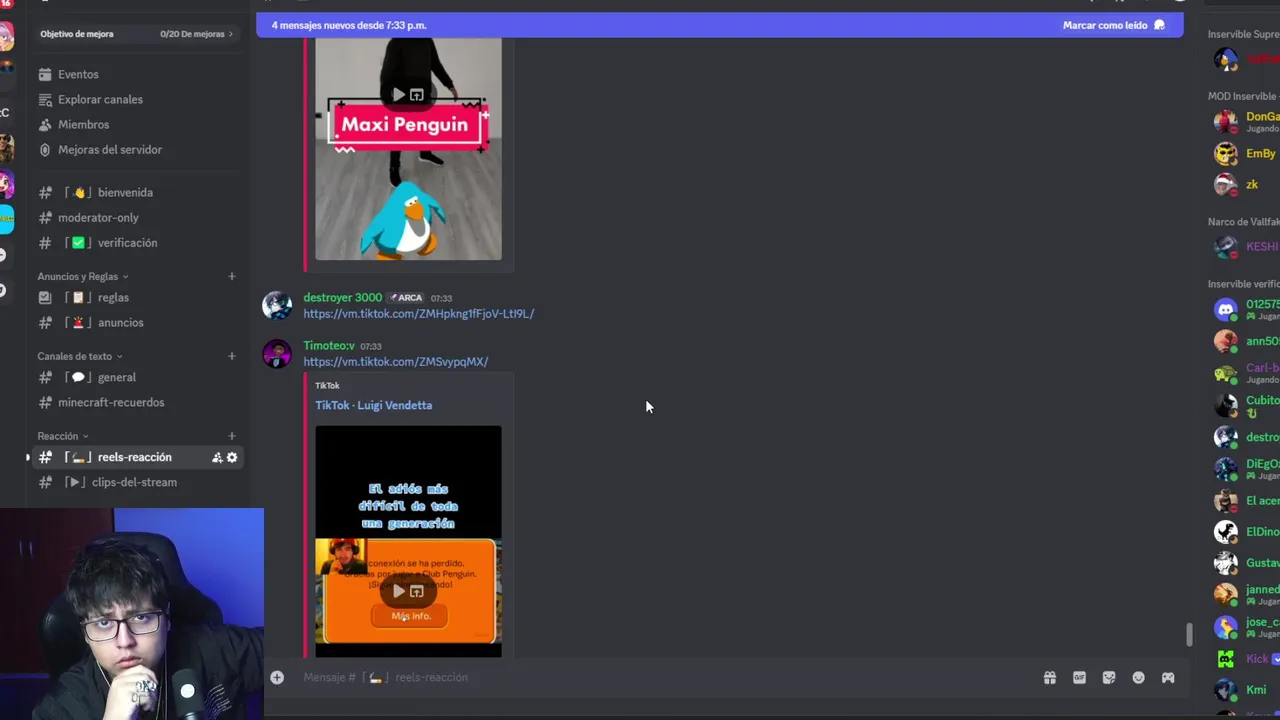Open Timoteo:v's TikTok link
The image size is (1280, 720).
pyautogui.click(x=395, y=362)
